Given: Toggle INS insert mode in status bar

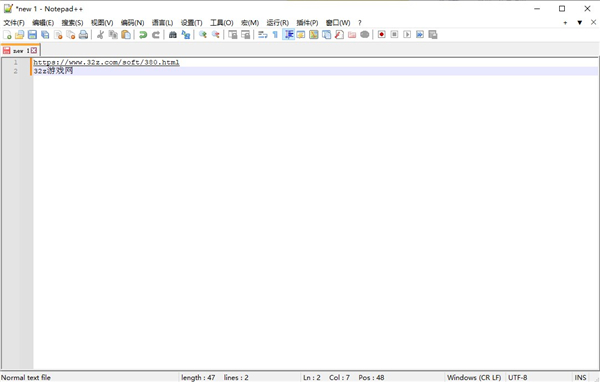Looking at the screenshot, I should 580,377.
